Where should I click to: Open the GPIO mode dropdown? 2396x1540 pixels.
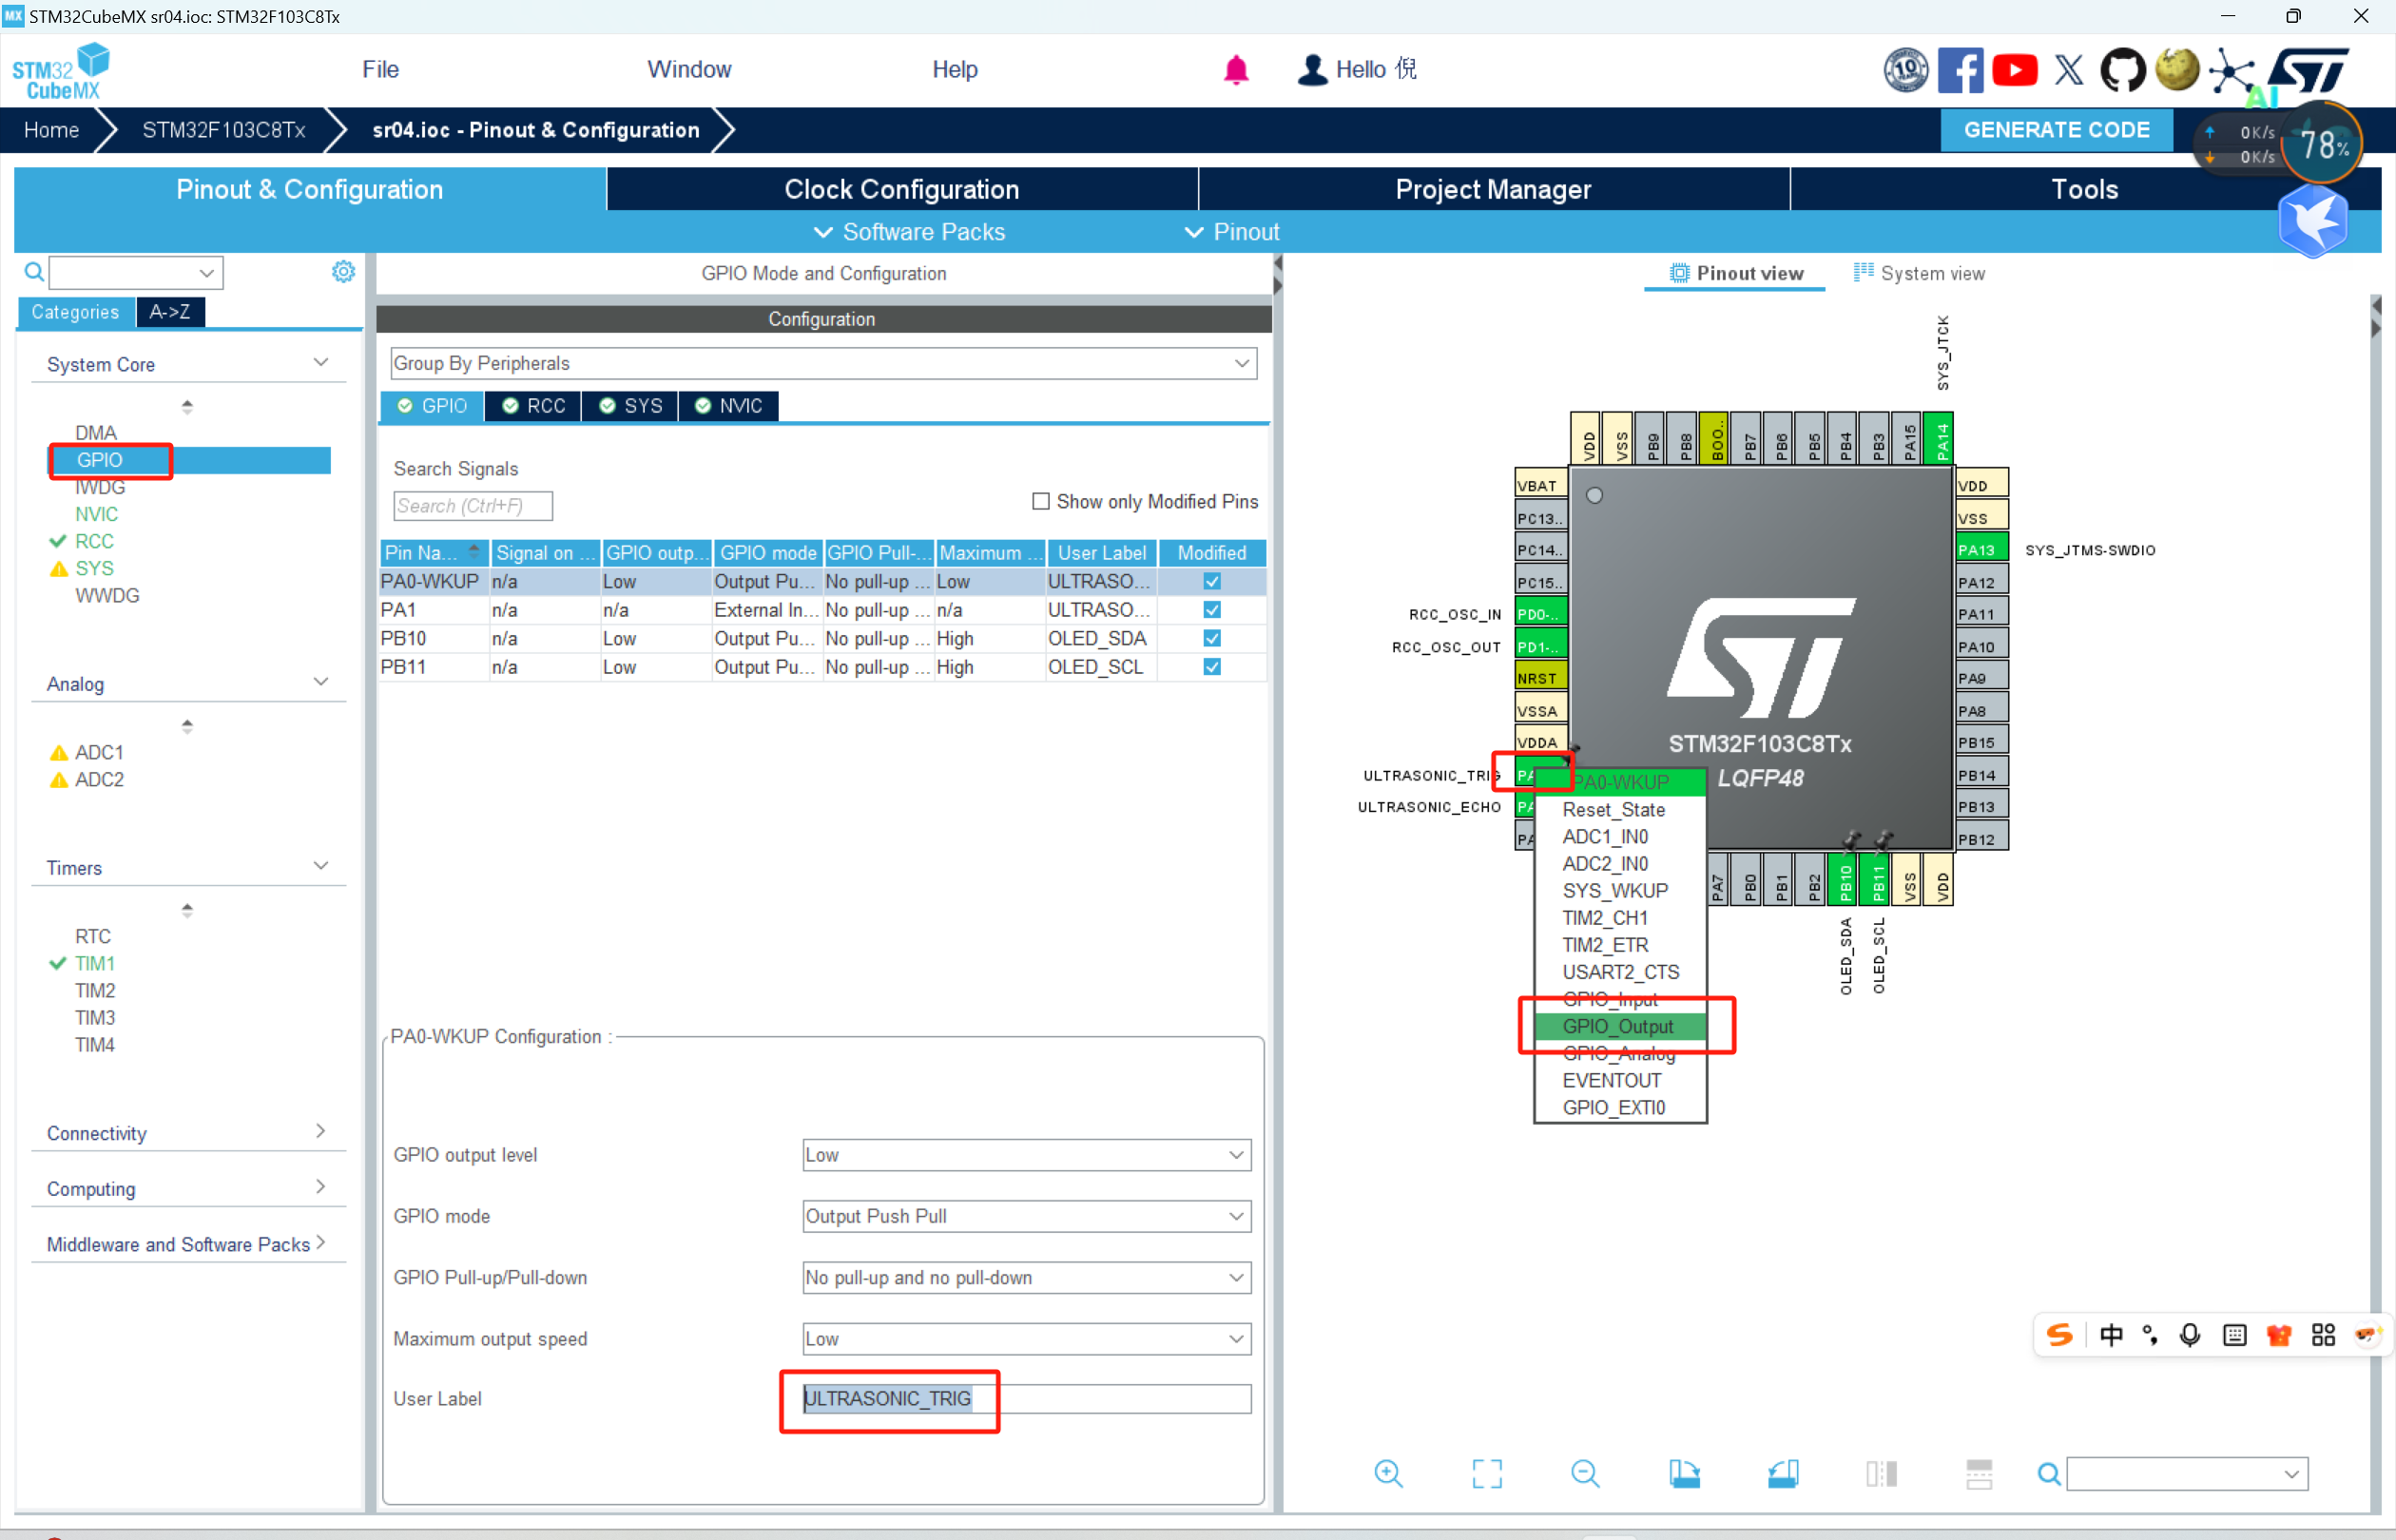coord(1026,1216)
